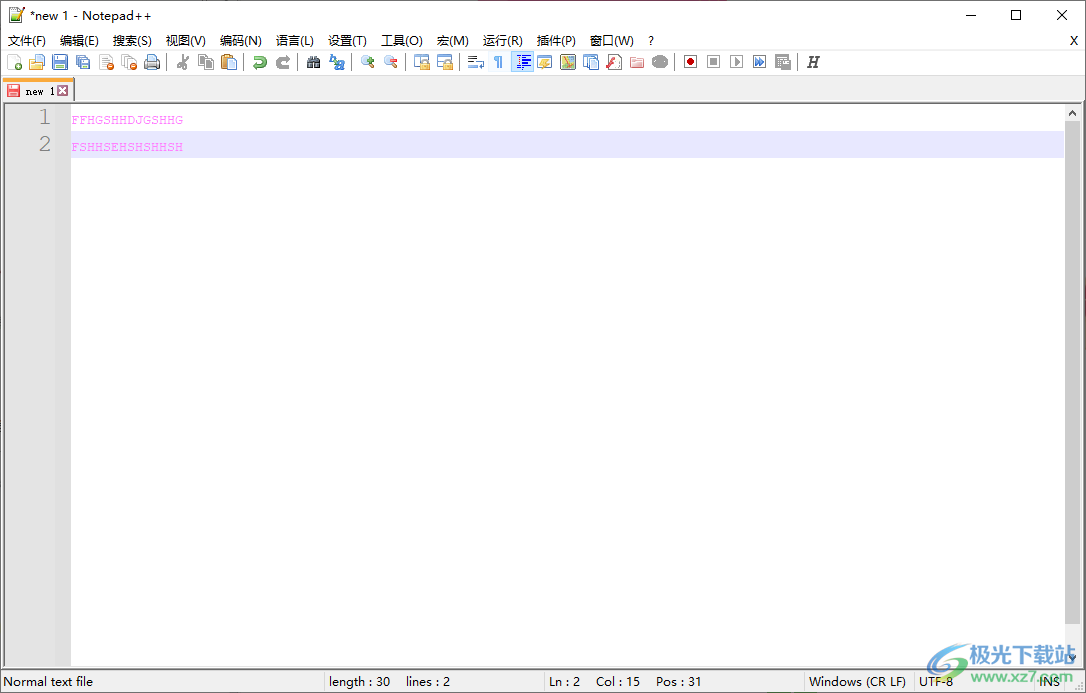Toggle the Show Indent Guide icon
The height and width of the screenshot is (693, 1086).
[523, 61]
